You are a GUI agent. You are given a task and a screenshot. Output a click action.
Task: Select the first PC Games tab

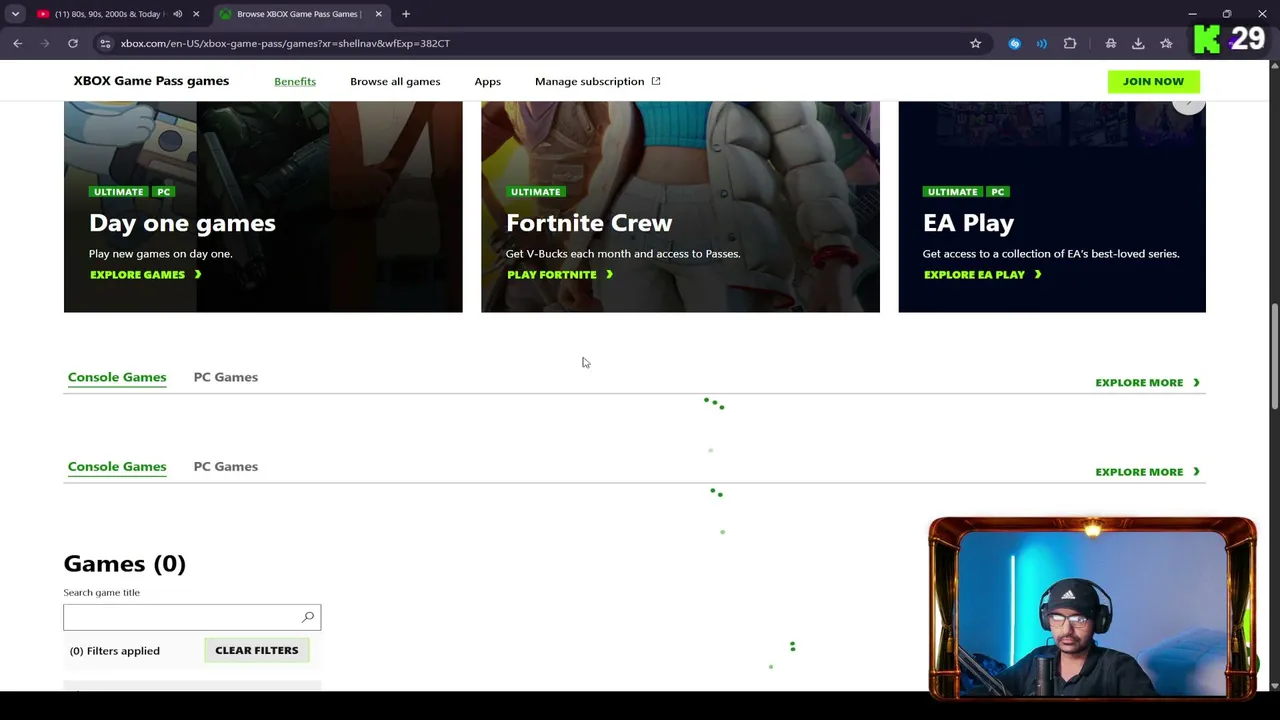click(226, 377)
